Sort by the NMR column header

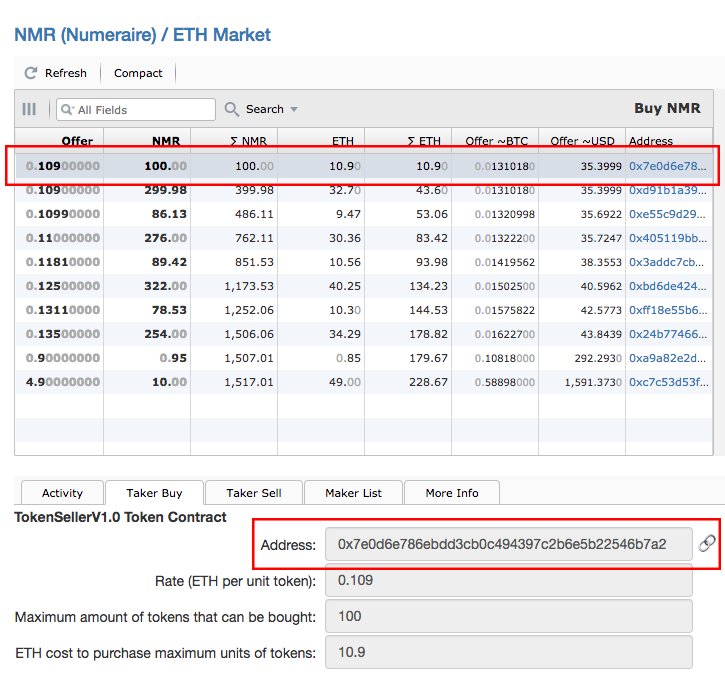[x=147, y=141]
